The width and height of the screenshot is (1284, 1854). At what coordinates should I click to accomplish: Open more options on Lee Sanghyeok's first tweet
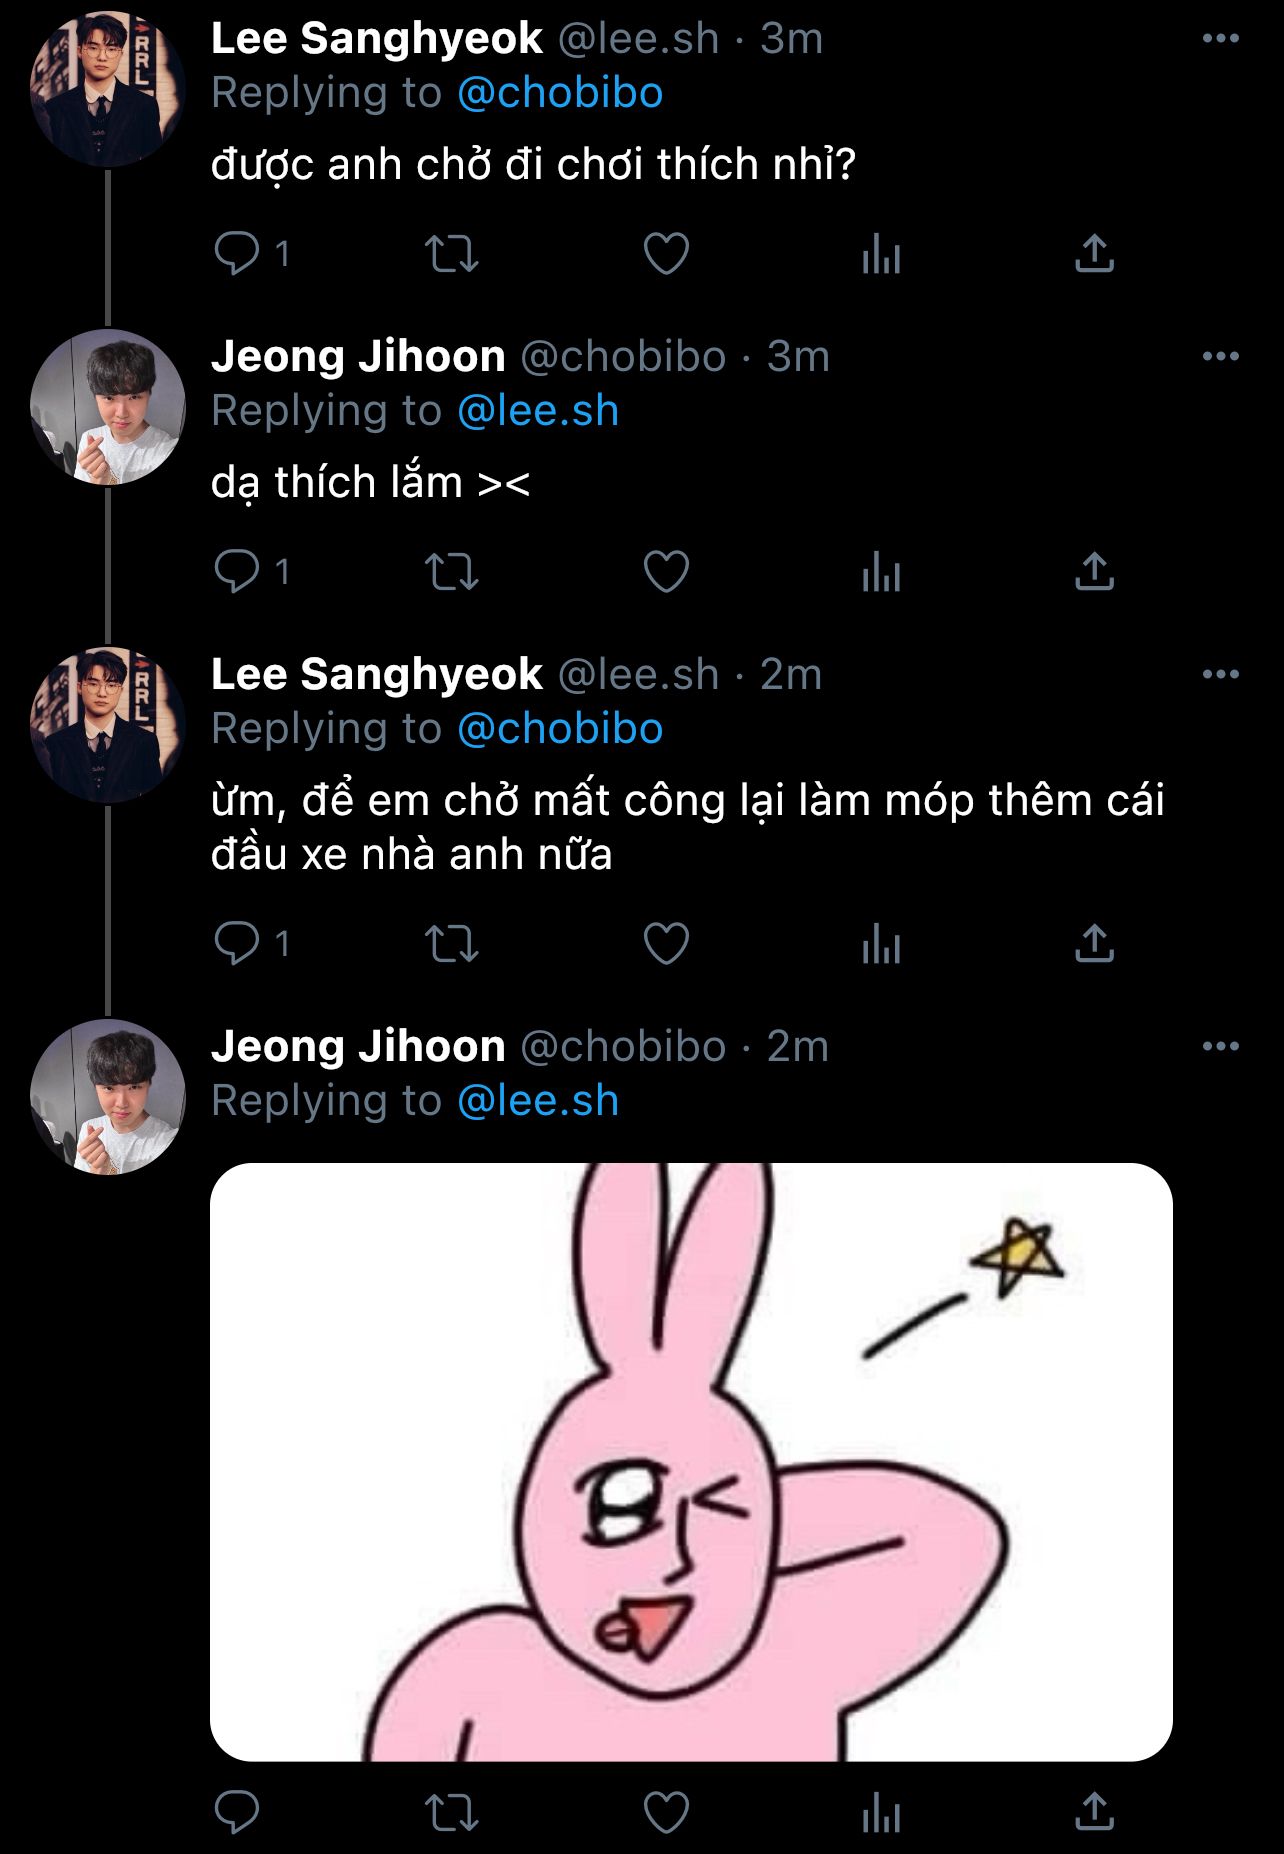1220,39
